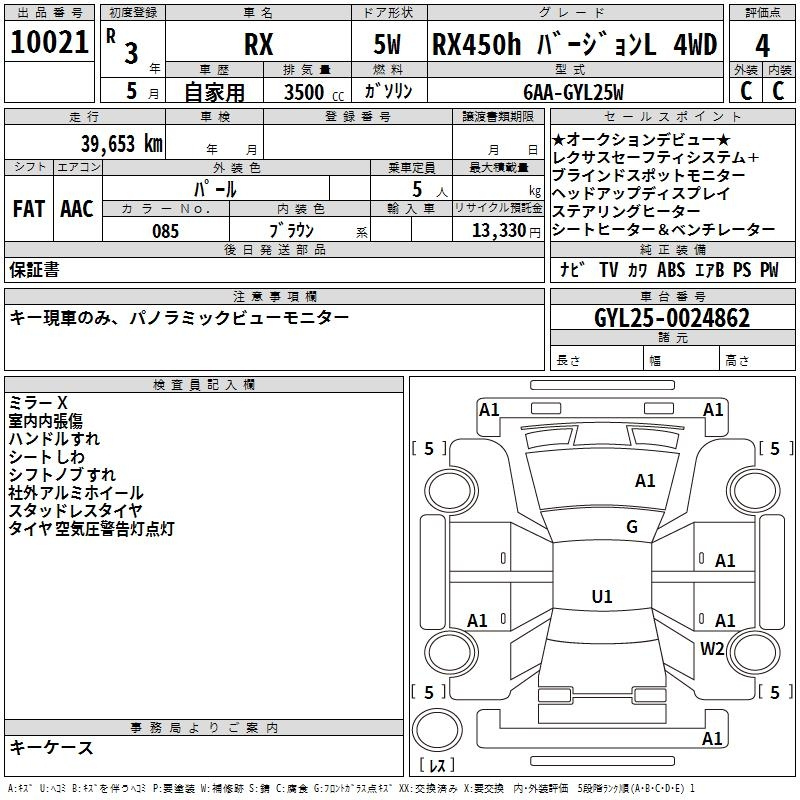This screenshot has width=800, height=800.
Task: Click the ABS equipment indicator
Action: (x=671, y=270)
